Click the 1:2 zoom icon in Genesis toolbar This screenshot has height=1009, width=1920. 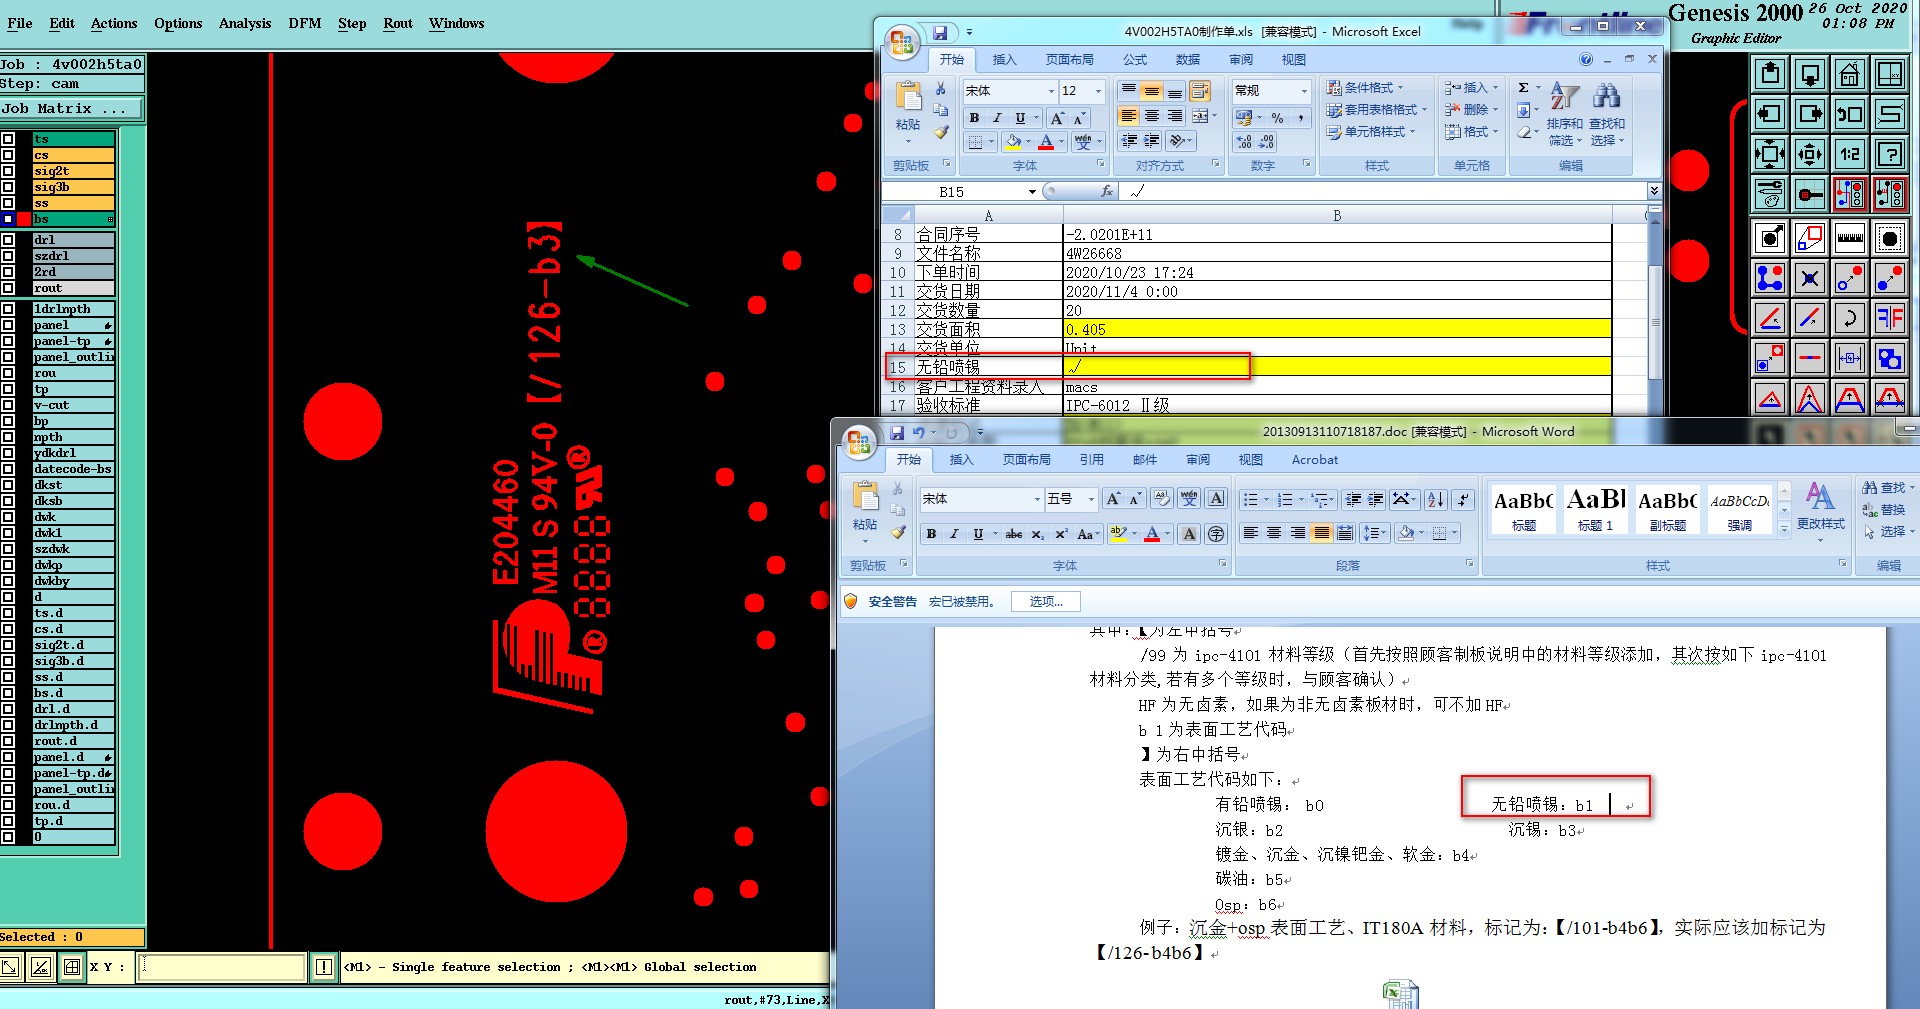[x=1850, y=154]
